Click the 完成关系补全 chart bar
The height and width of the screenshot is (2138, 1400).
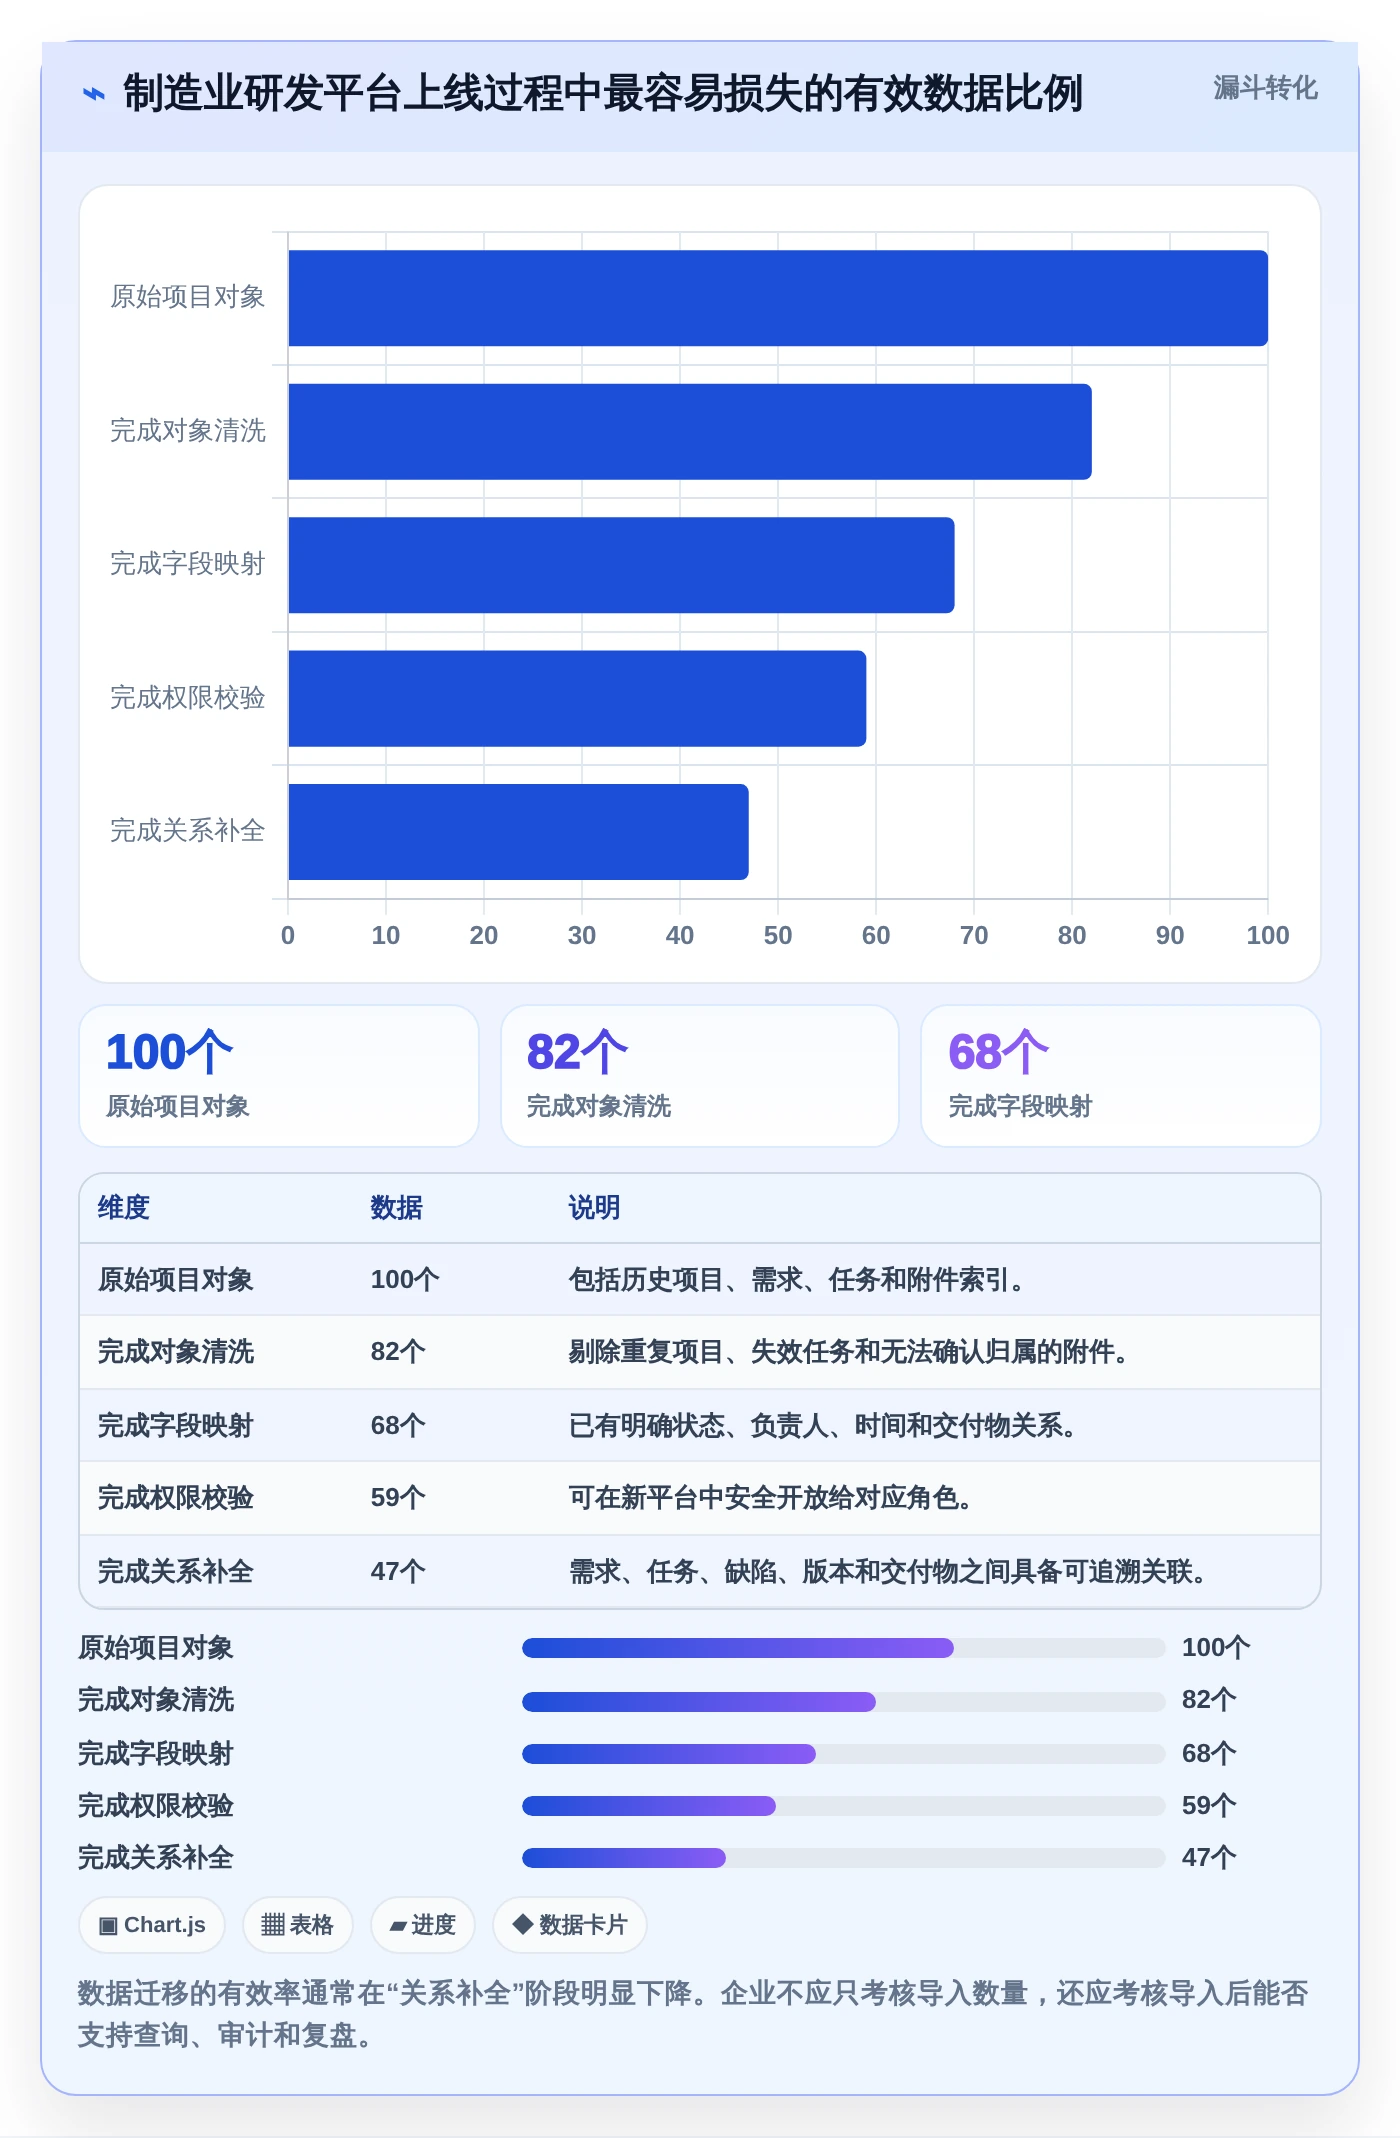518,832
